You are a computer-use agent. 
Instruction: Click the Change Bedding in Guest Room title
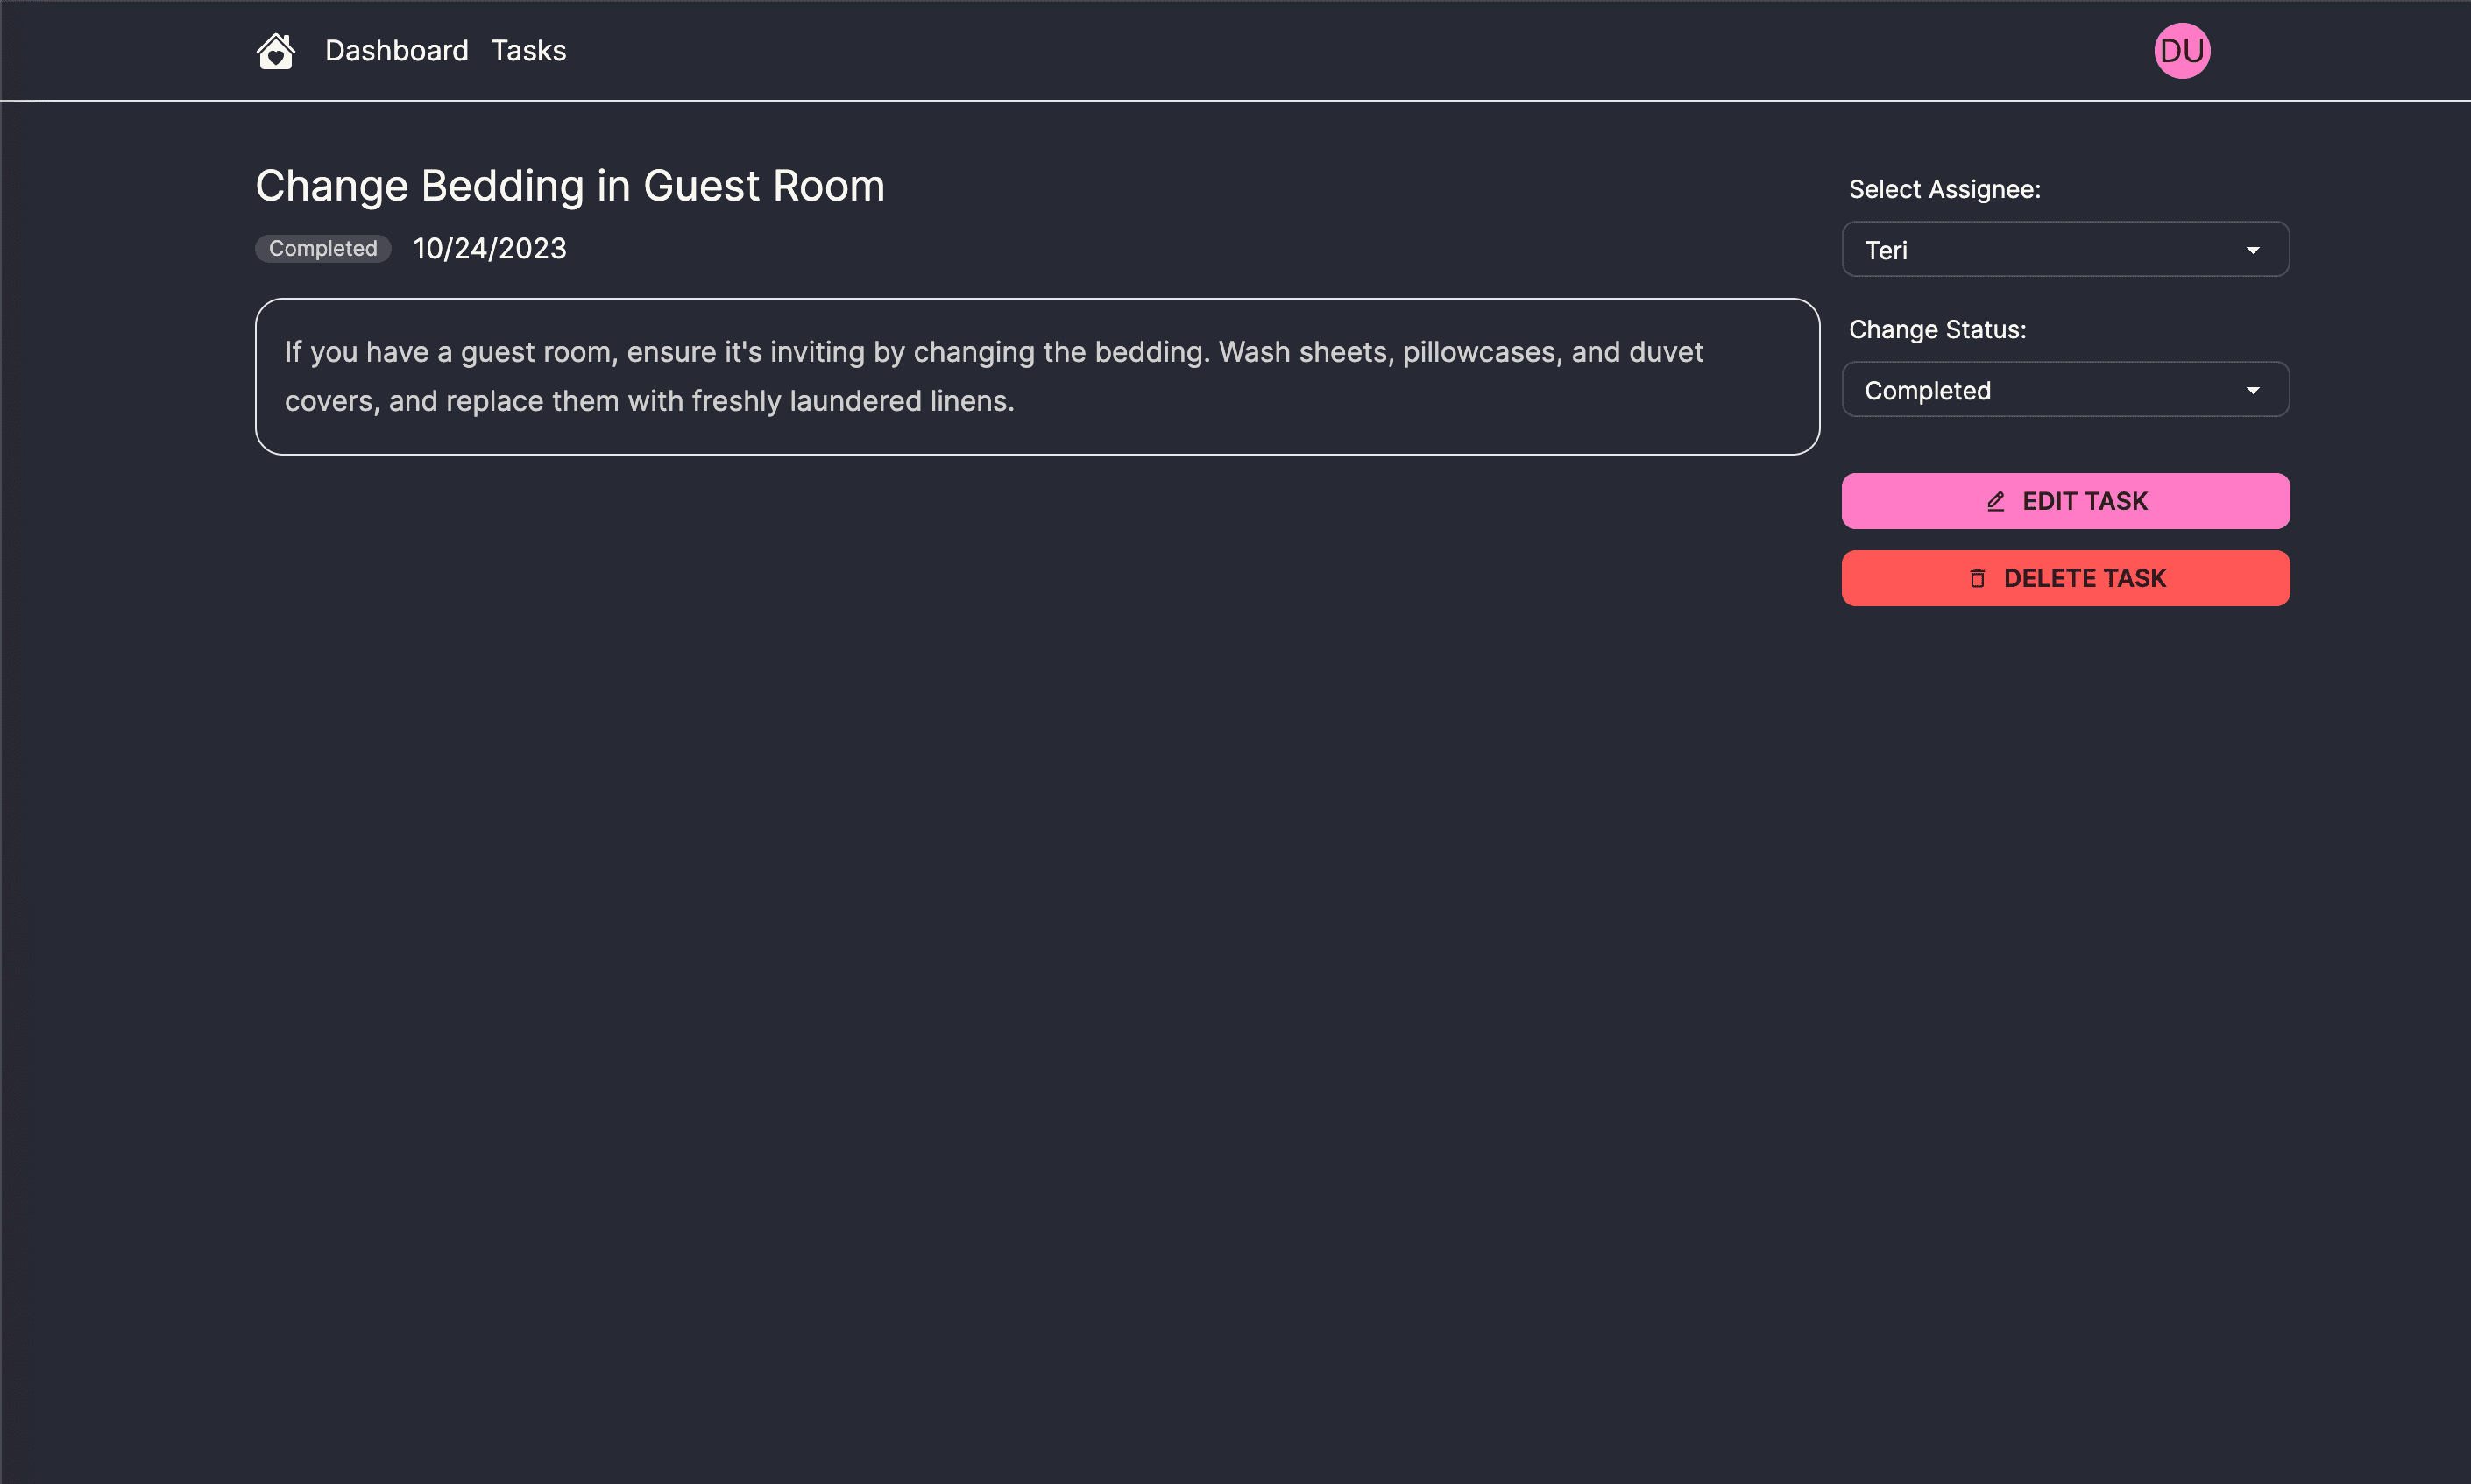pyautogui.click(x=570, y=186)
